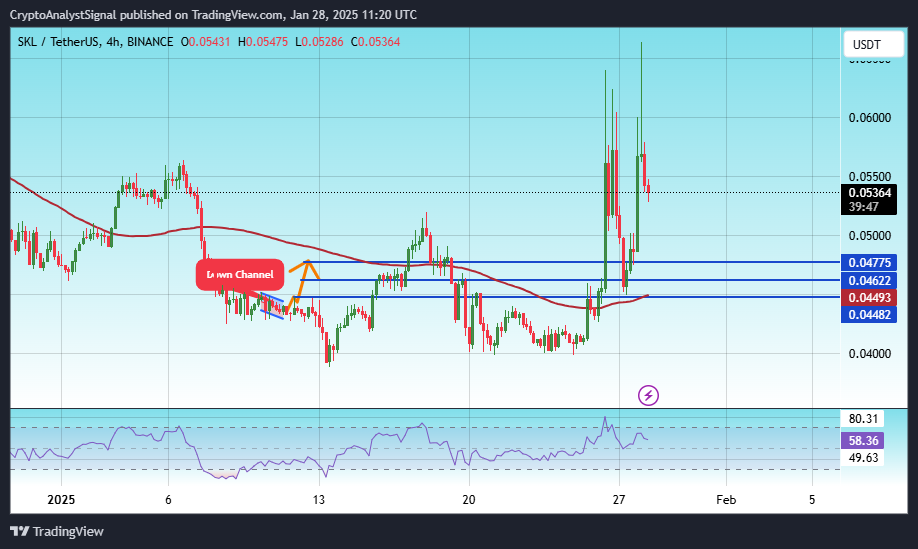Open the USDT currency selector

pyautogui.click(x=873, y=44)
